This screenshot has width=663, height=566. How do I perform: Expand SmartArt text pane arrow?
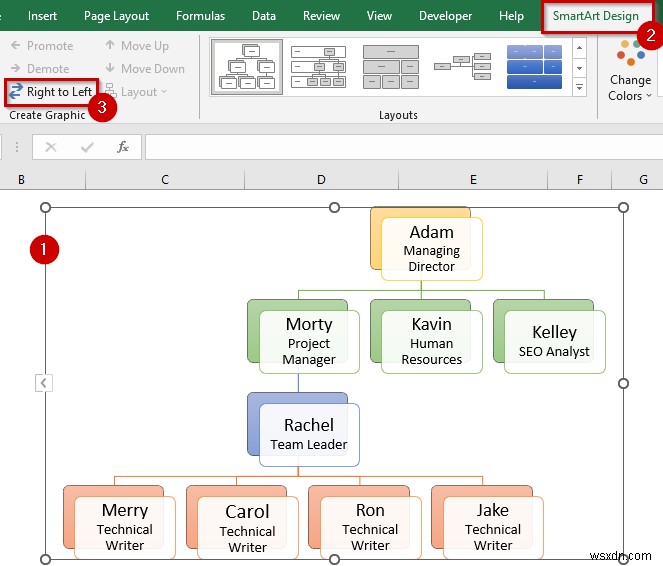click(x=44, y=383)
